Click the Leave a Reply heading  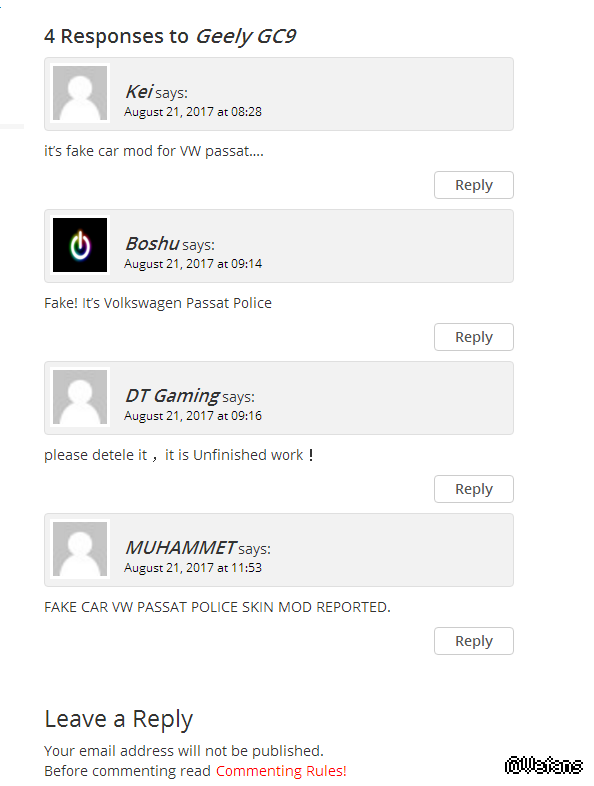tap(119, 719)
